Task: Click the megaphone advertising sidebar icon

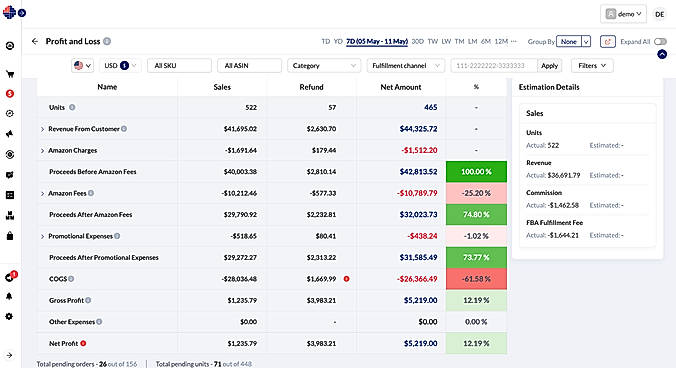Action: (x=10, y=134)
